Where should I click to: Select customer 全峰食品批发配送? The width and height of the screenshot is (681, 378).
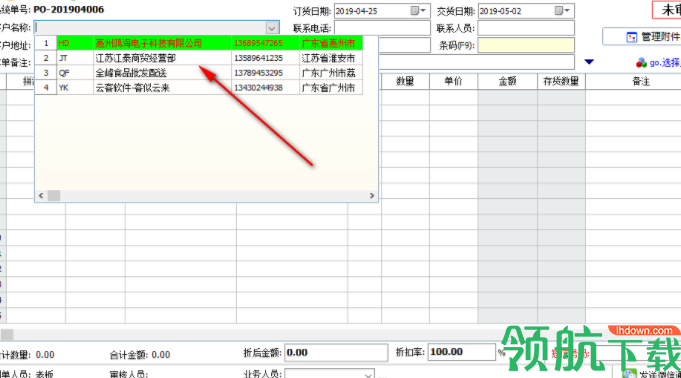[162, 73]
